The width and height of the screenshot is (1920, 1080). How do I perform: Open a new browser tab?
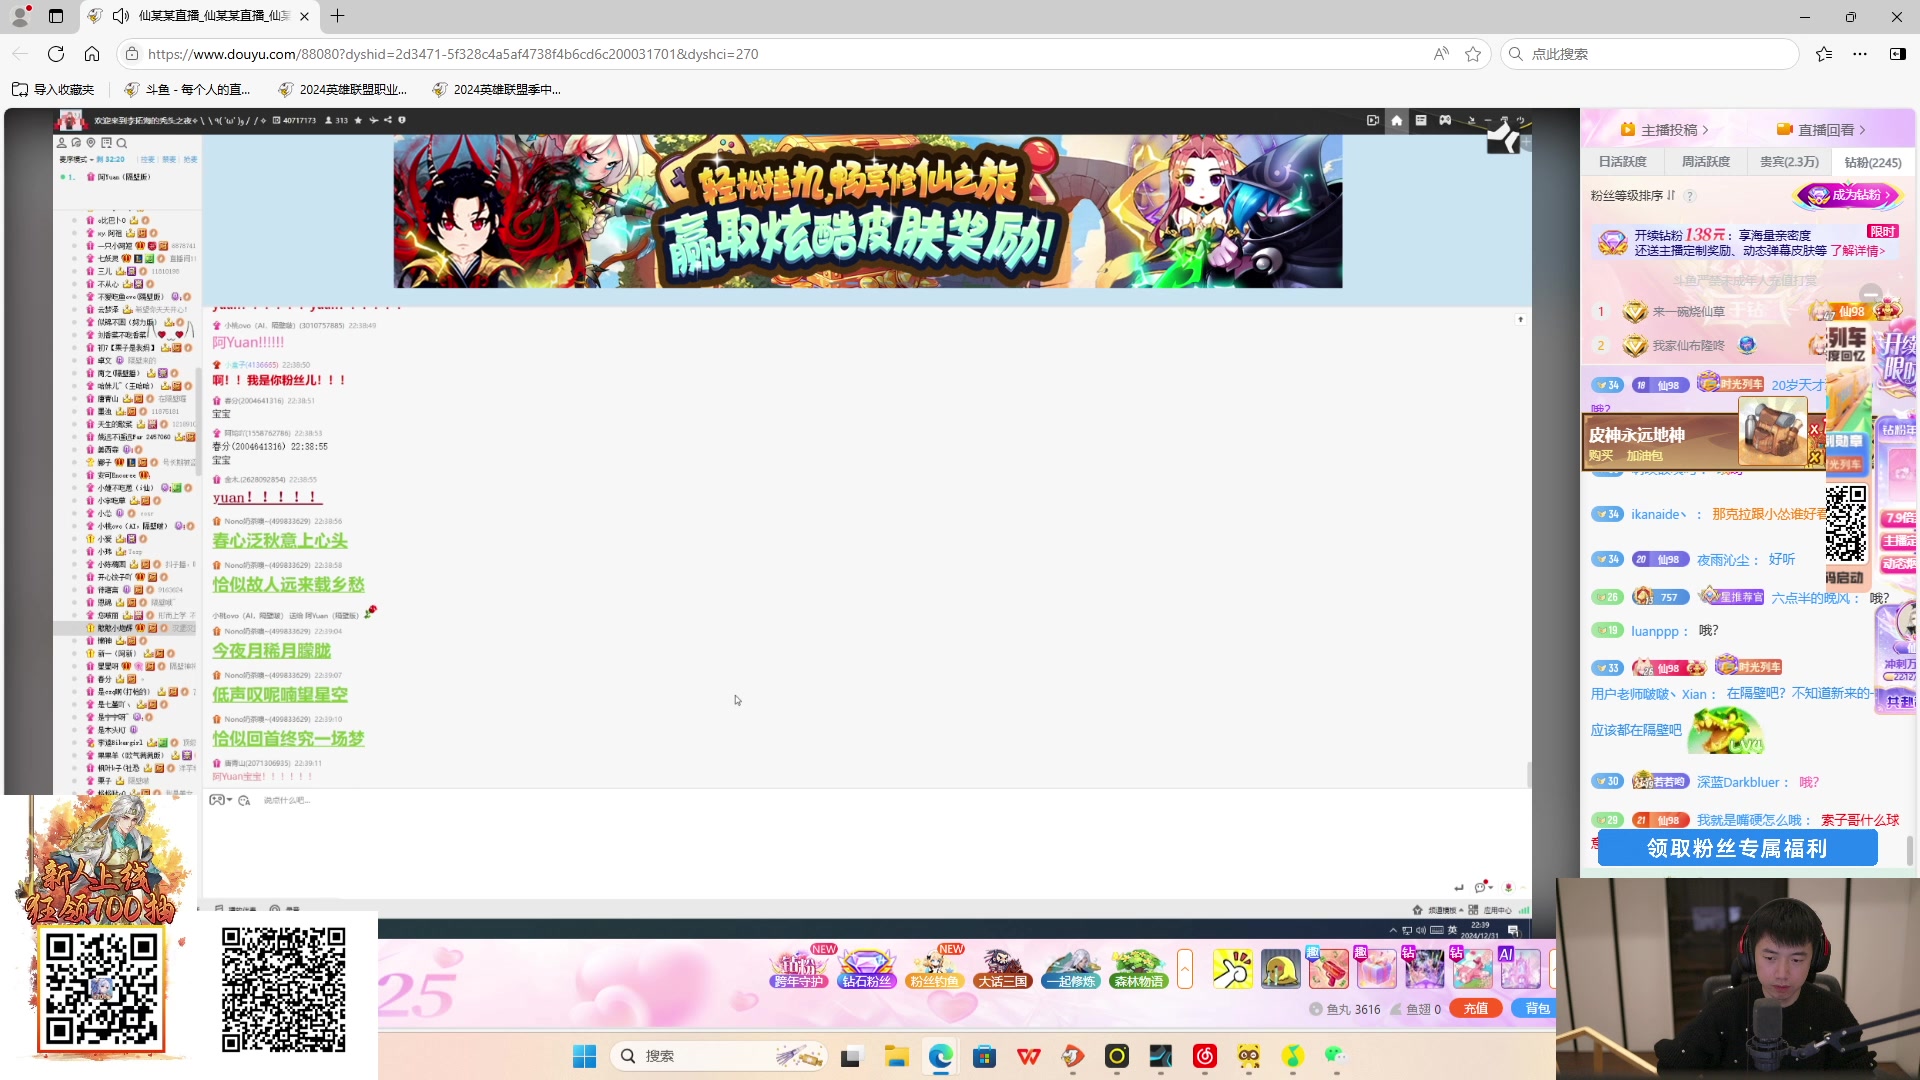pyautogui.click(x=338, y=16)
